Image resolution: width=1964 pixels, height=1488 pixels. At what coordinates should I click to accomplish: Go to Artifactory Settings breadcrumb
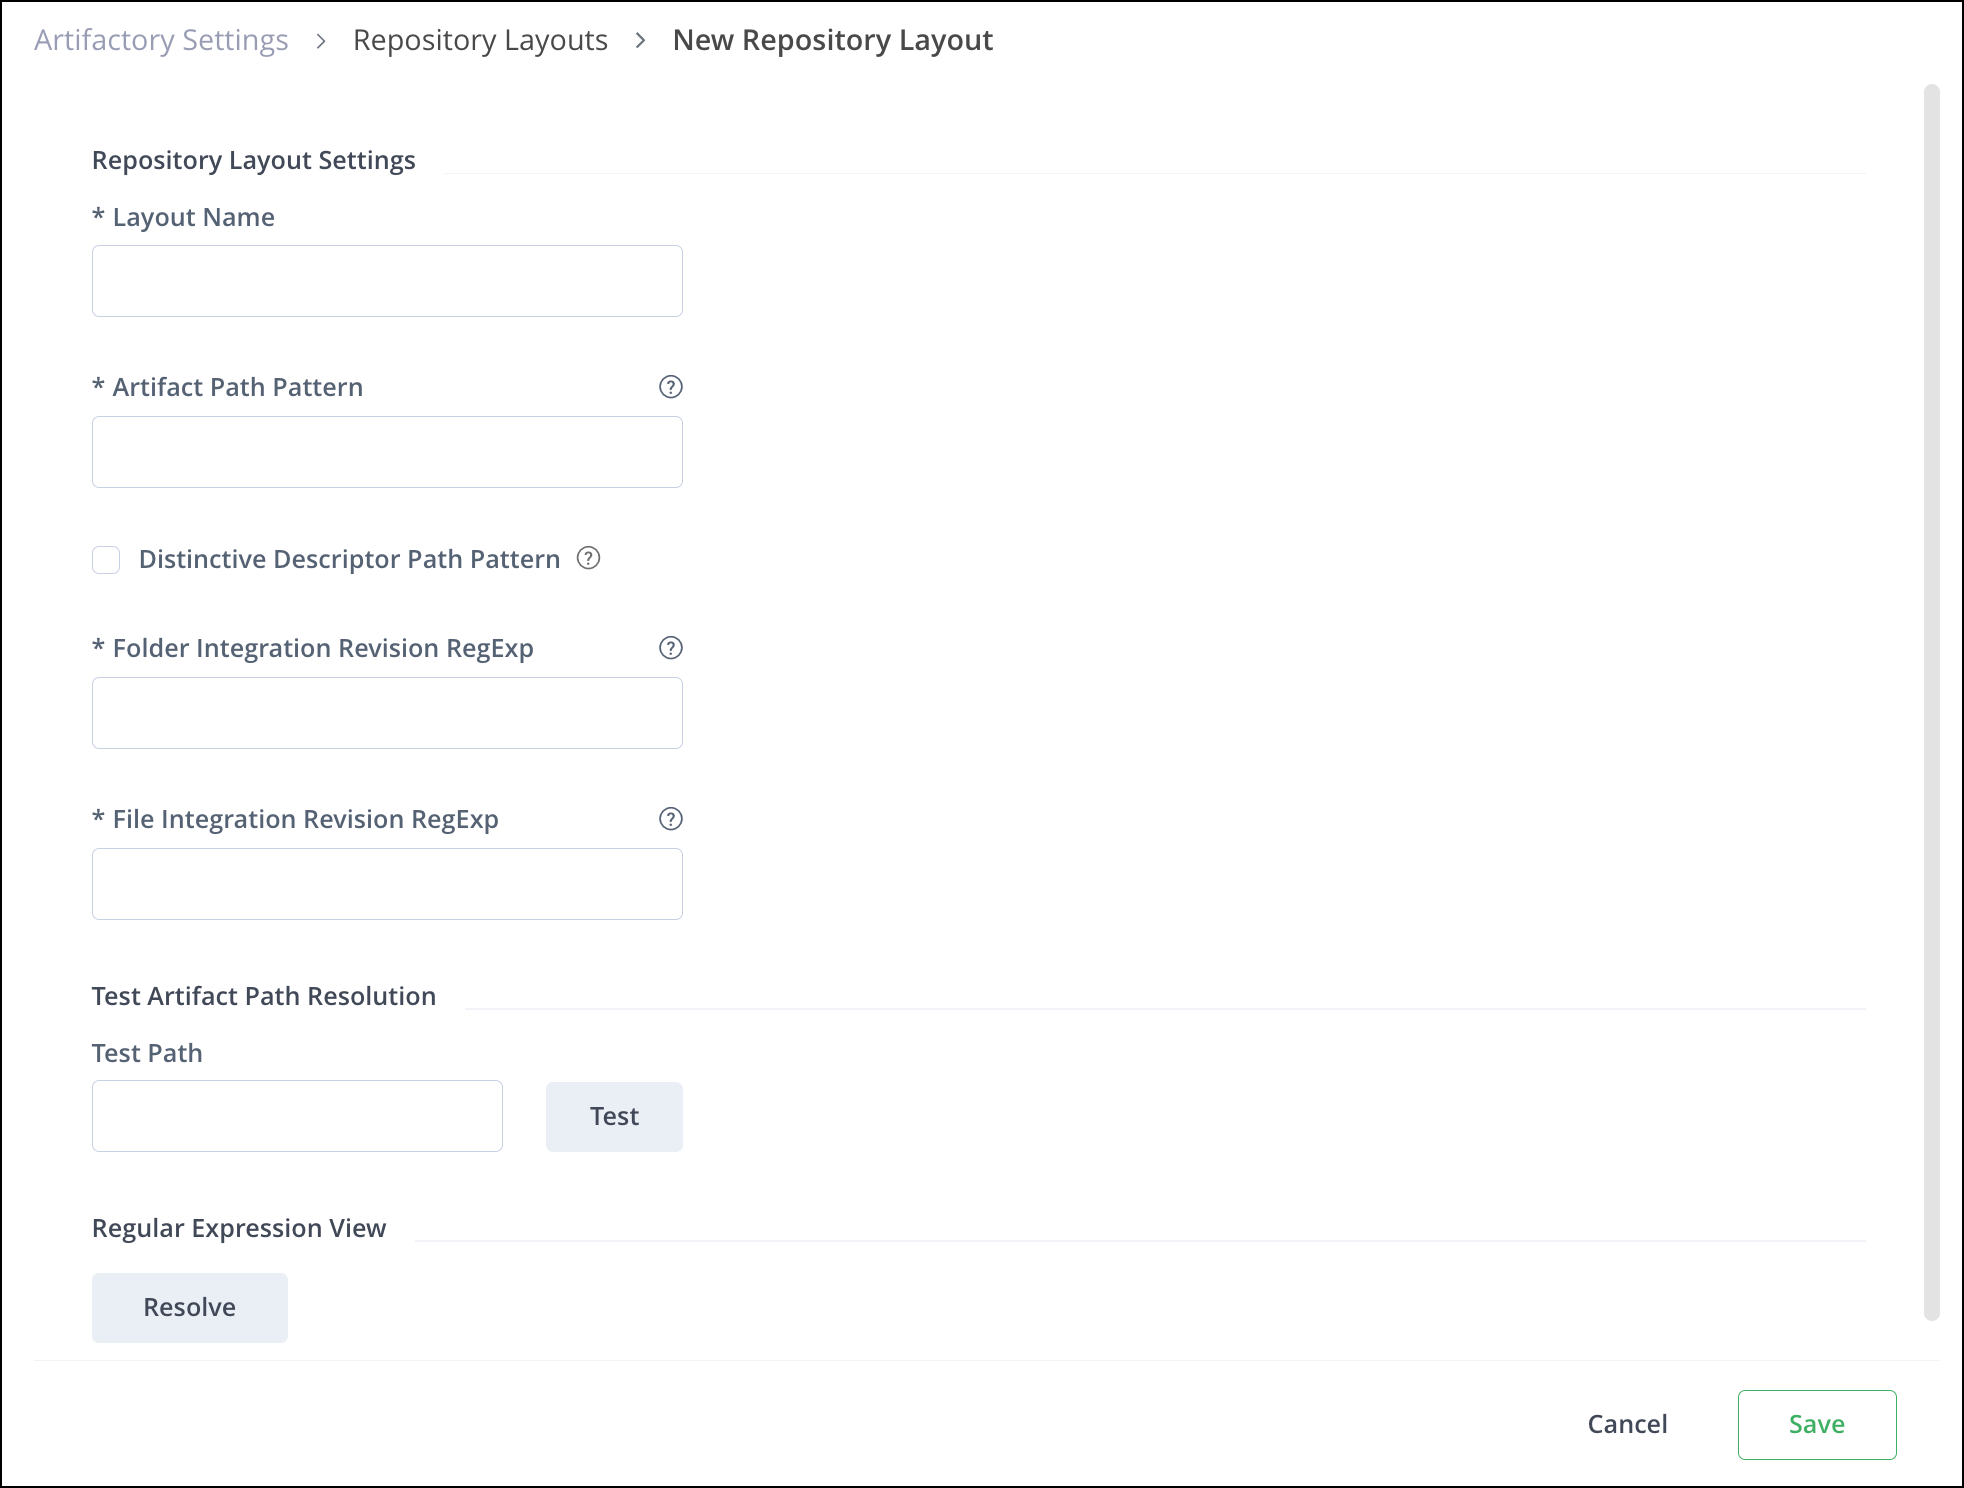coord(161,40)
